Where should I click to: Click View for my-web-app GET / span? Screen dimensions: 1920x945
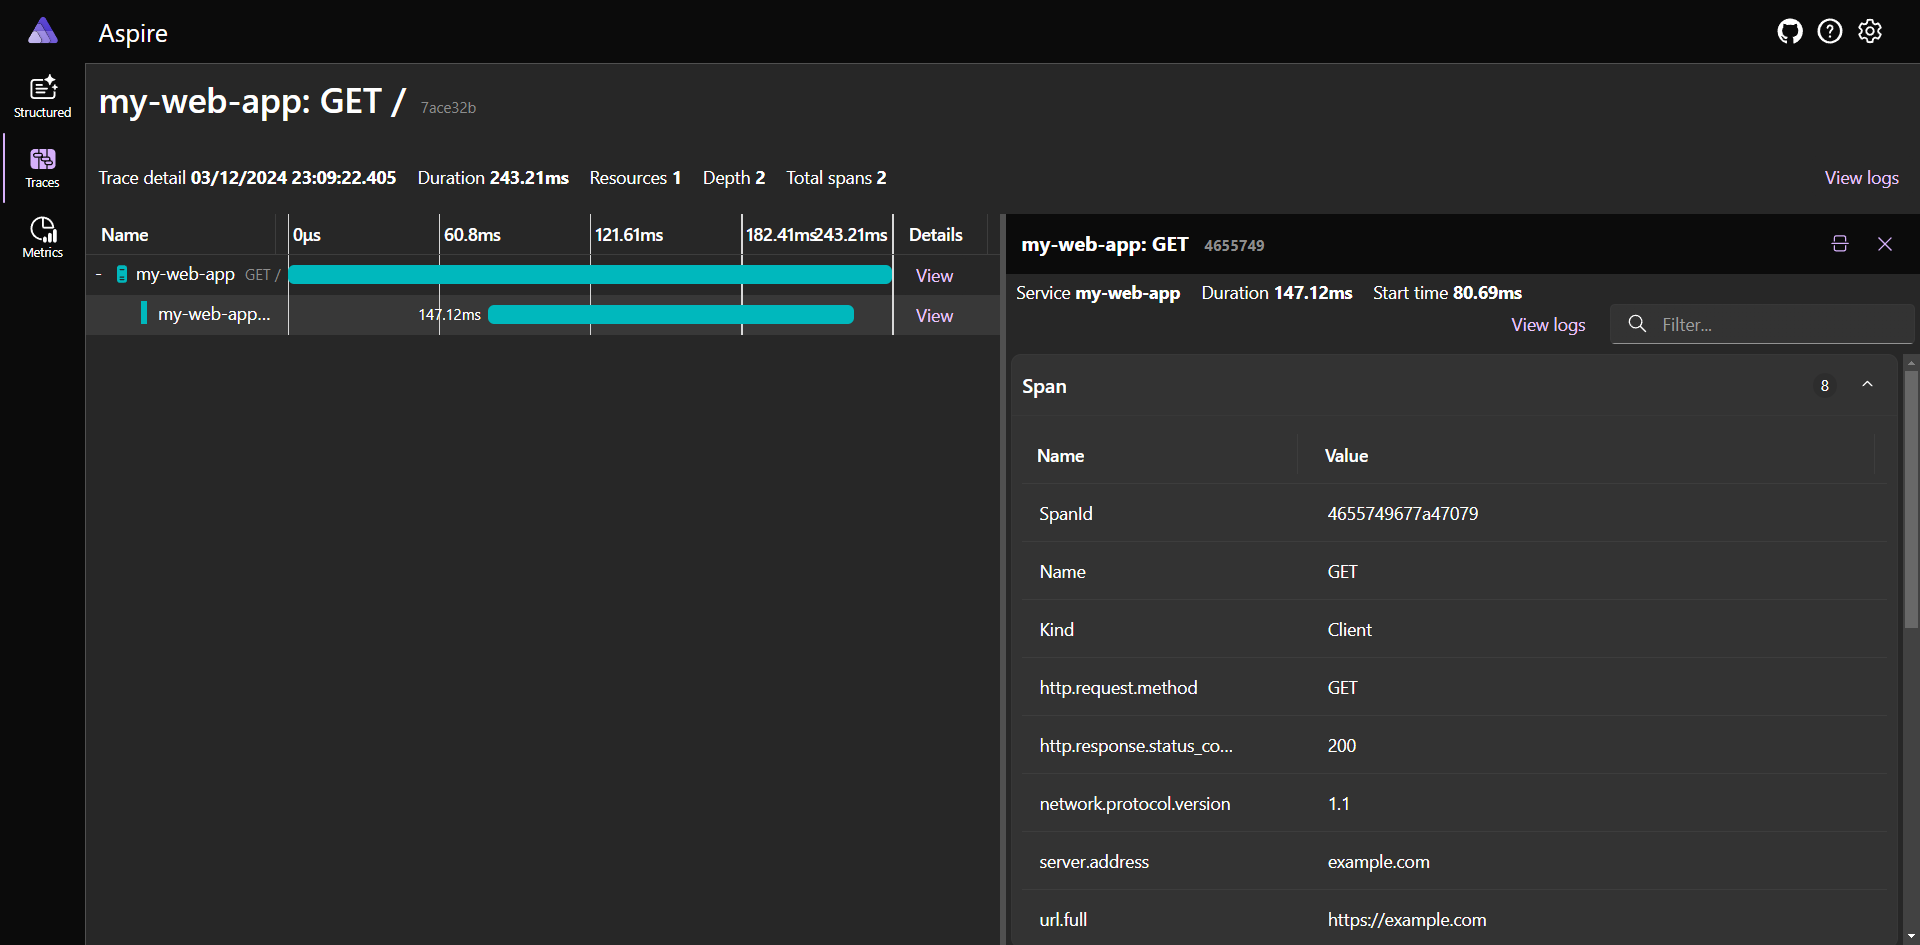pos(934,276)
